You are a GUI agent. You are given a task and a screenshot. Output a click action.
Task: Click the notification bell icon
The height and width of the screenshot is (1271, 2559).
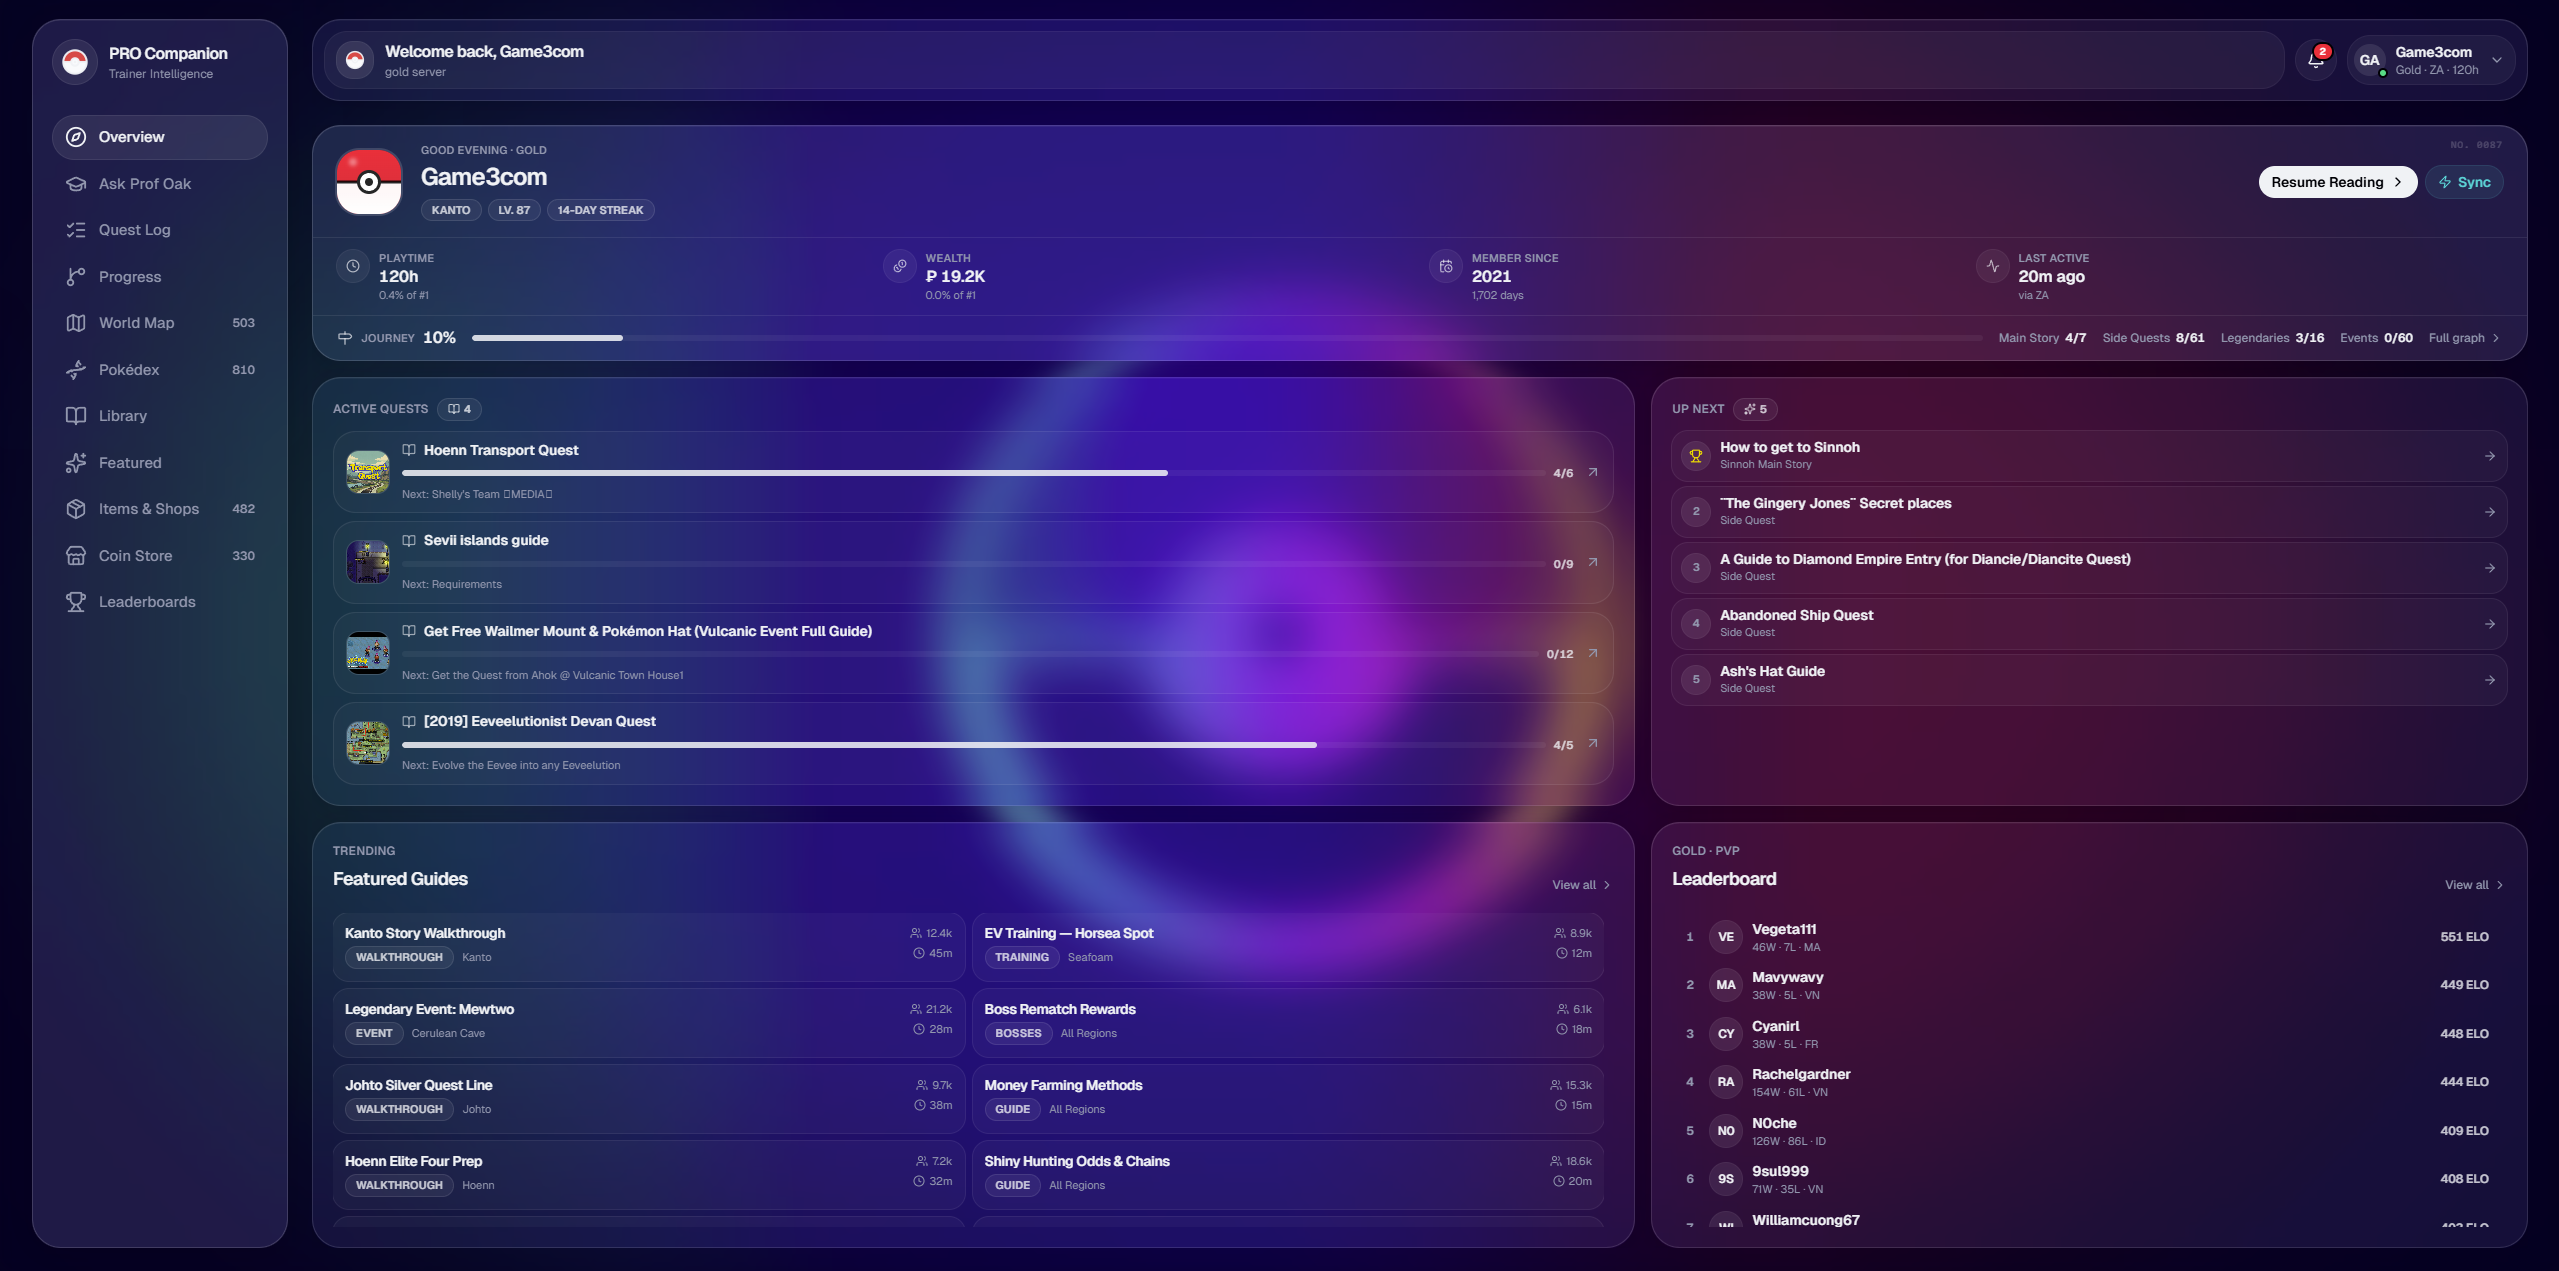(x=2314, y=60)
